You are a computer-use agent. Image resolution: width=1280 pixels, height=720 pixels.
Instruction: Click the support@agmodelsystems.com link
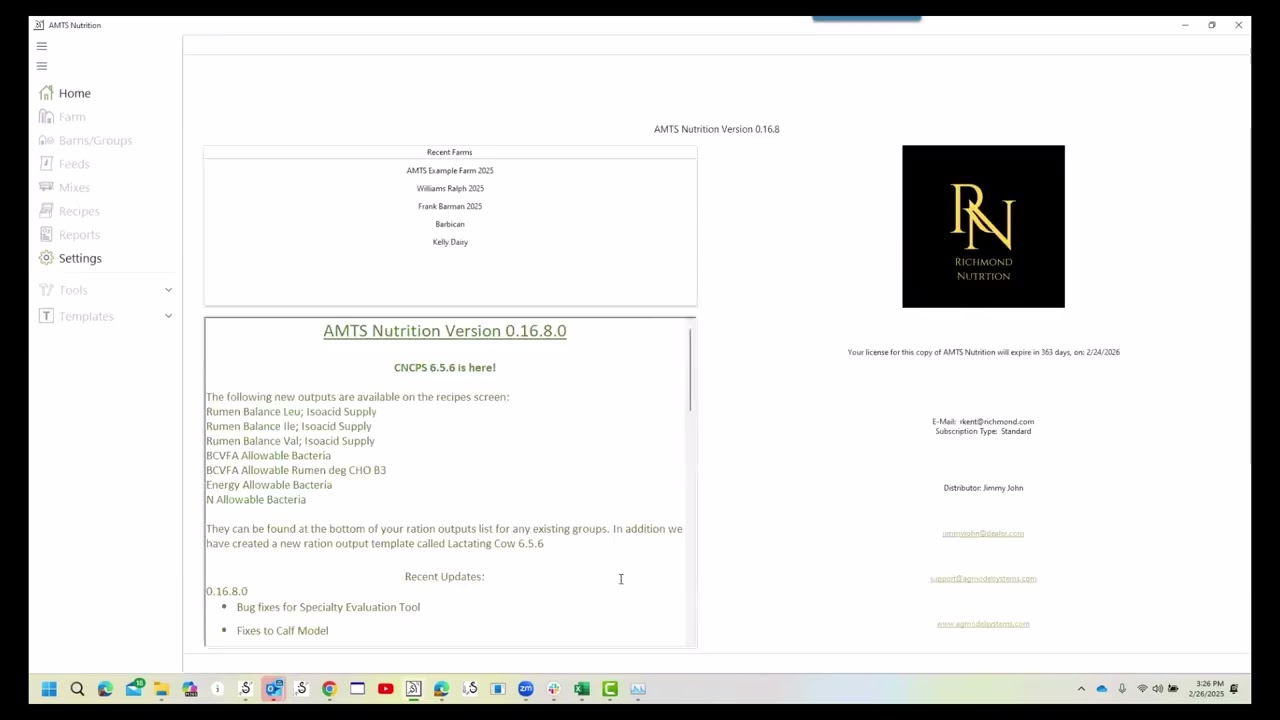coord(983,578)
